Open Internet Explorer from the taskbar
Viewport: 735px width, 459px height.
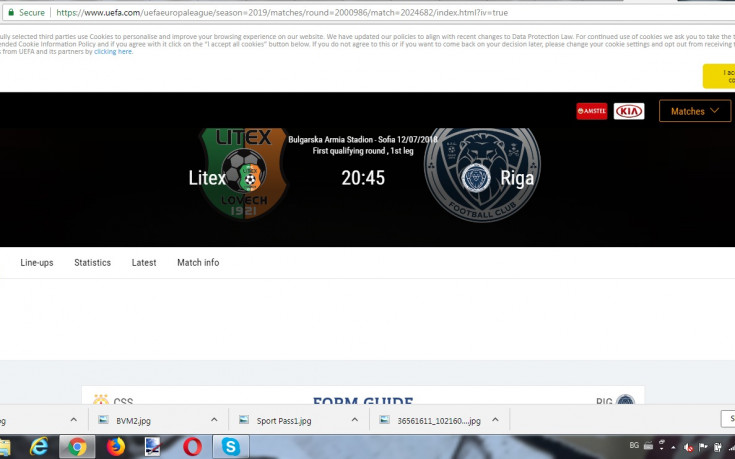[39, 446]
